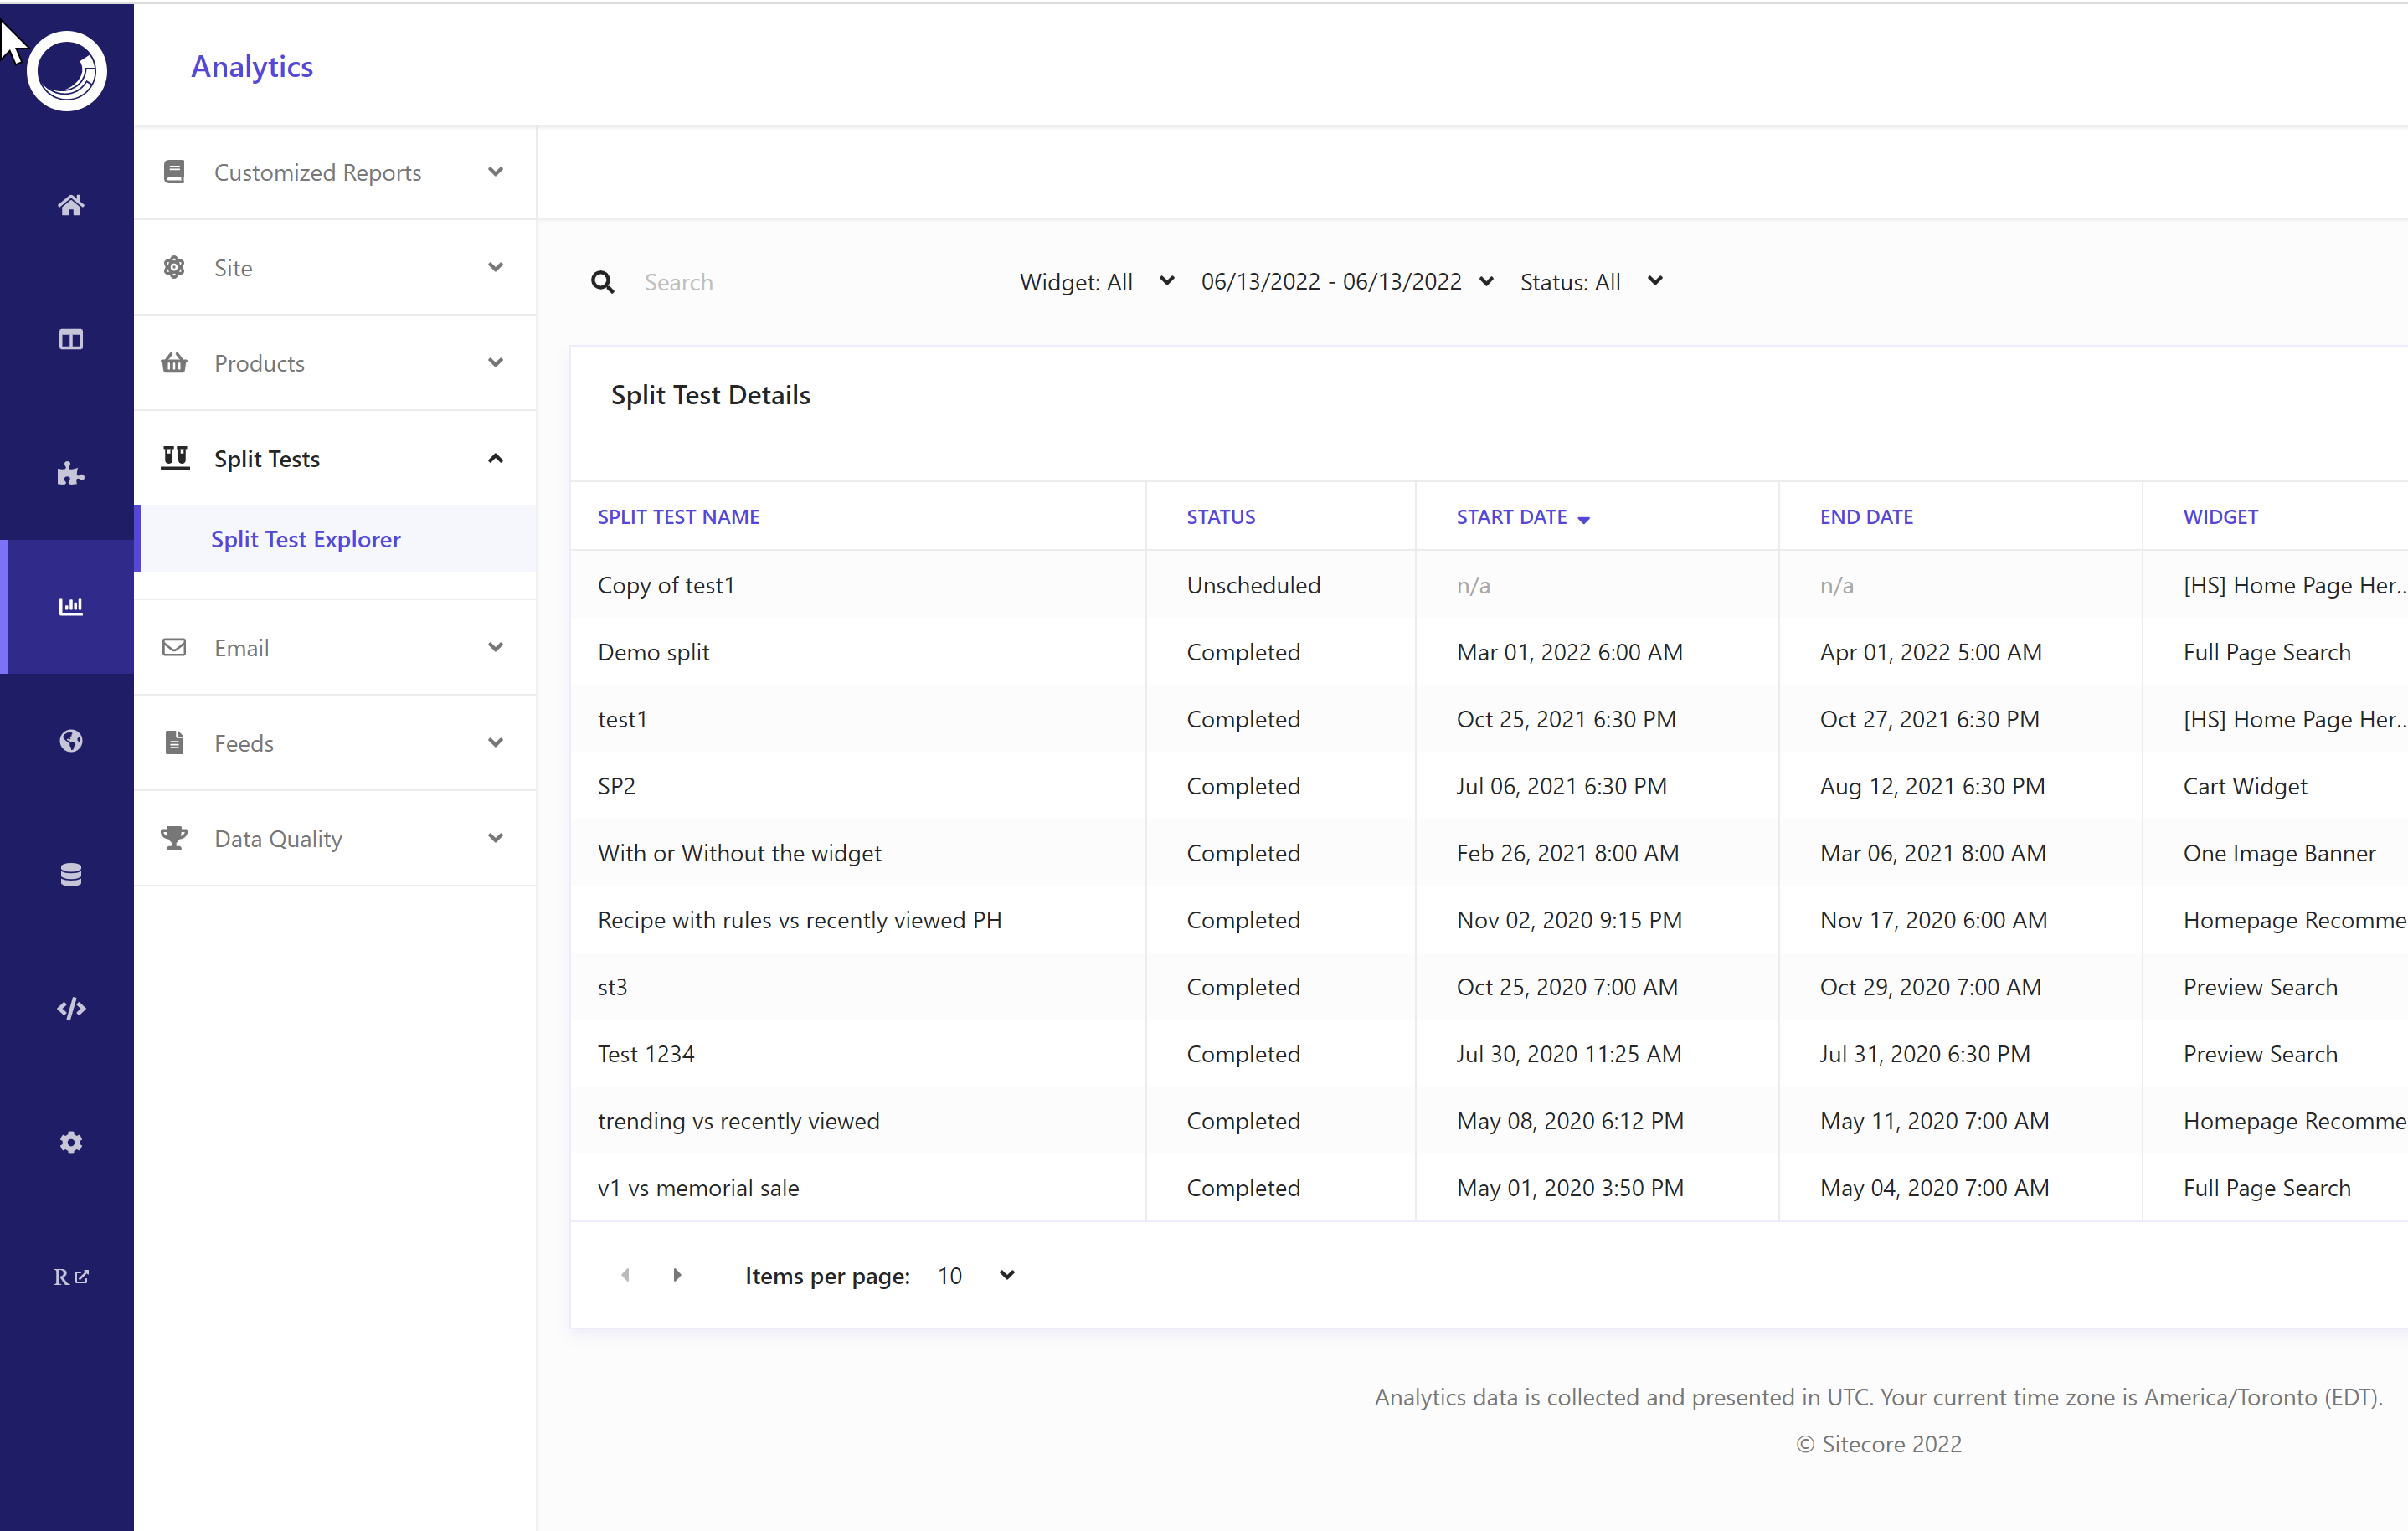
Task: Expand the Feeds section chevron
Action: click(495, 742)
